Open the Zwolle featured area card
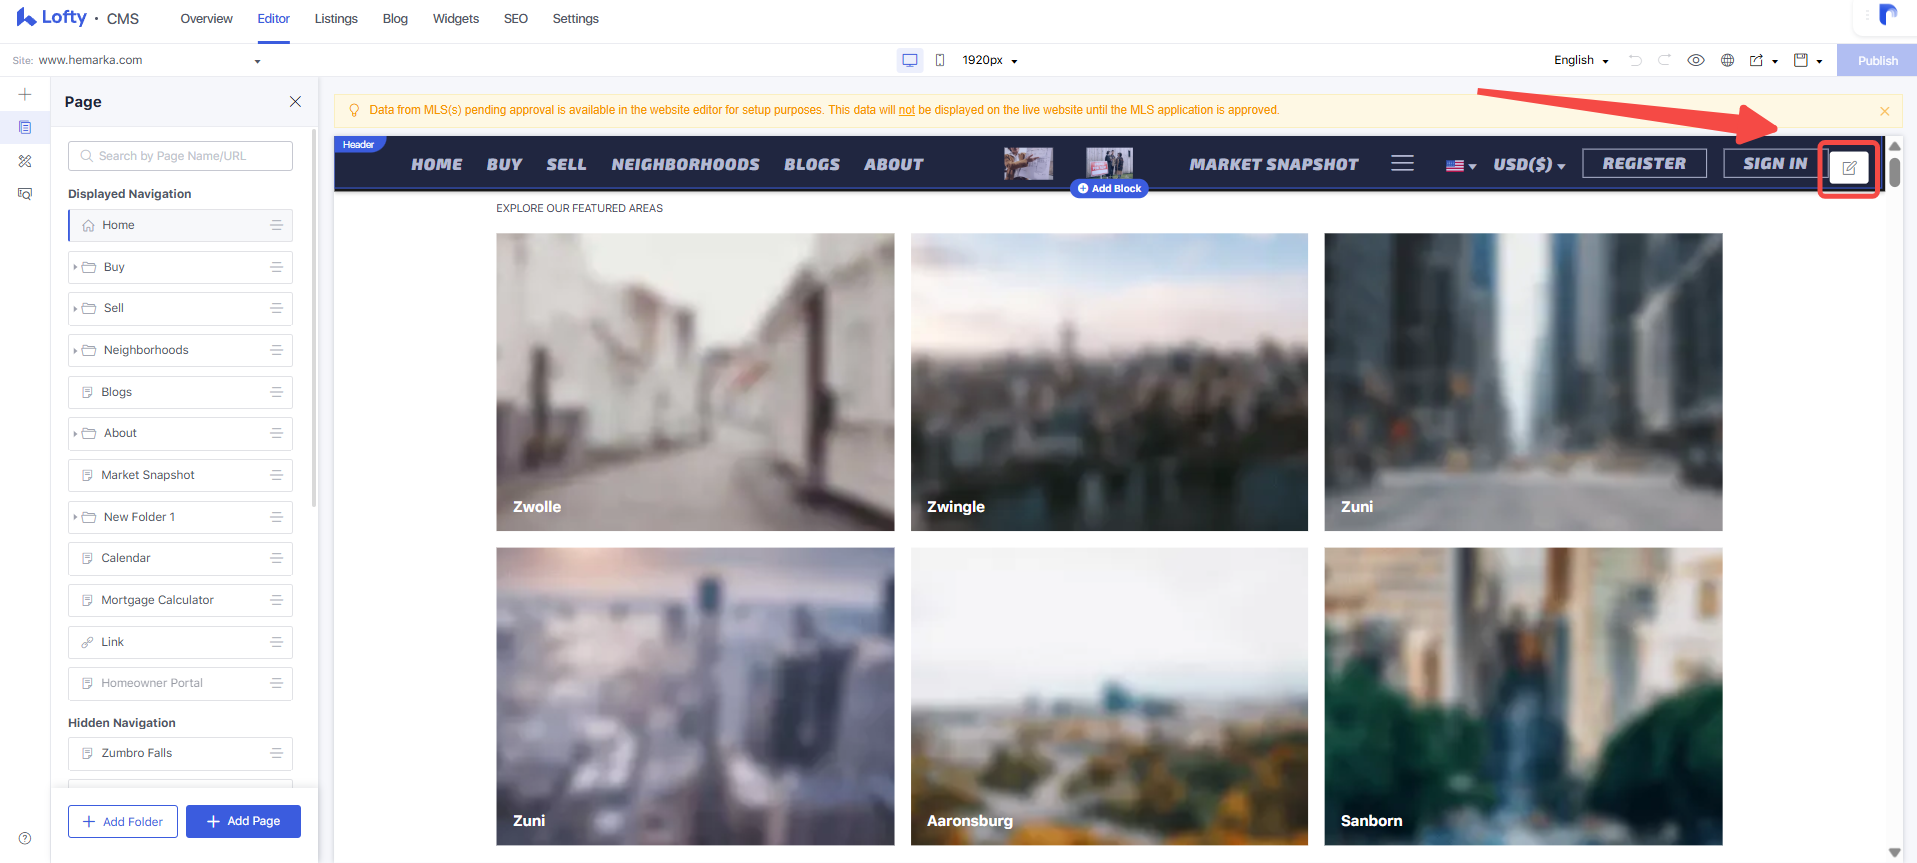The width and height of the screenshot is (1917, 863). click(x=695, y=382)
